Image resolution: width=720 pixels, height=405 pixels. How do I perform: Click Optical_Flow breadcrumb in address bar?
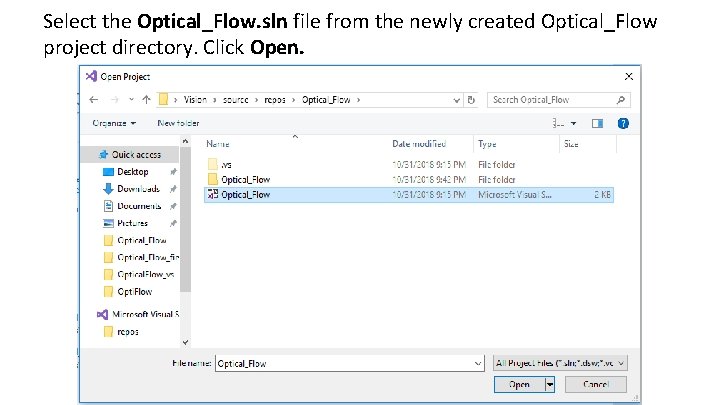[x=326, y=100]
